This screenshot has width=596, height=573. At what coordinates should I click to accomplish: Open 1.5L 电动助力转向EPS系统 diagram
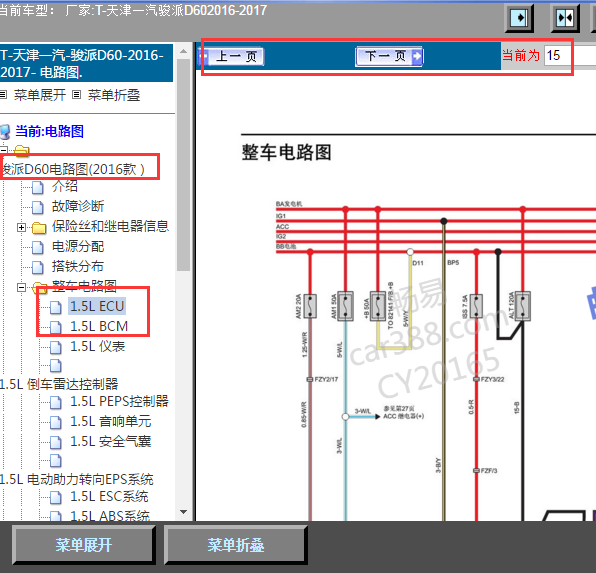76,479
